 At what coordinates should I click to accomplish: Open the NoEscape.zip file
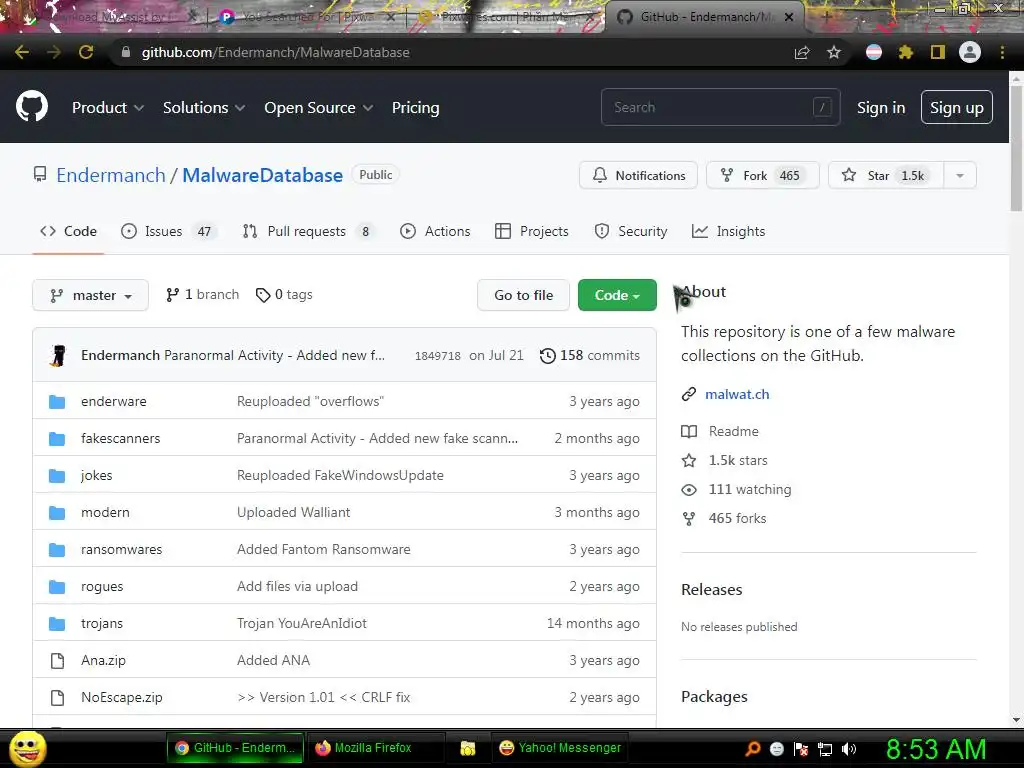pos(121,697)
